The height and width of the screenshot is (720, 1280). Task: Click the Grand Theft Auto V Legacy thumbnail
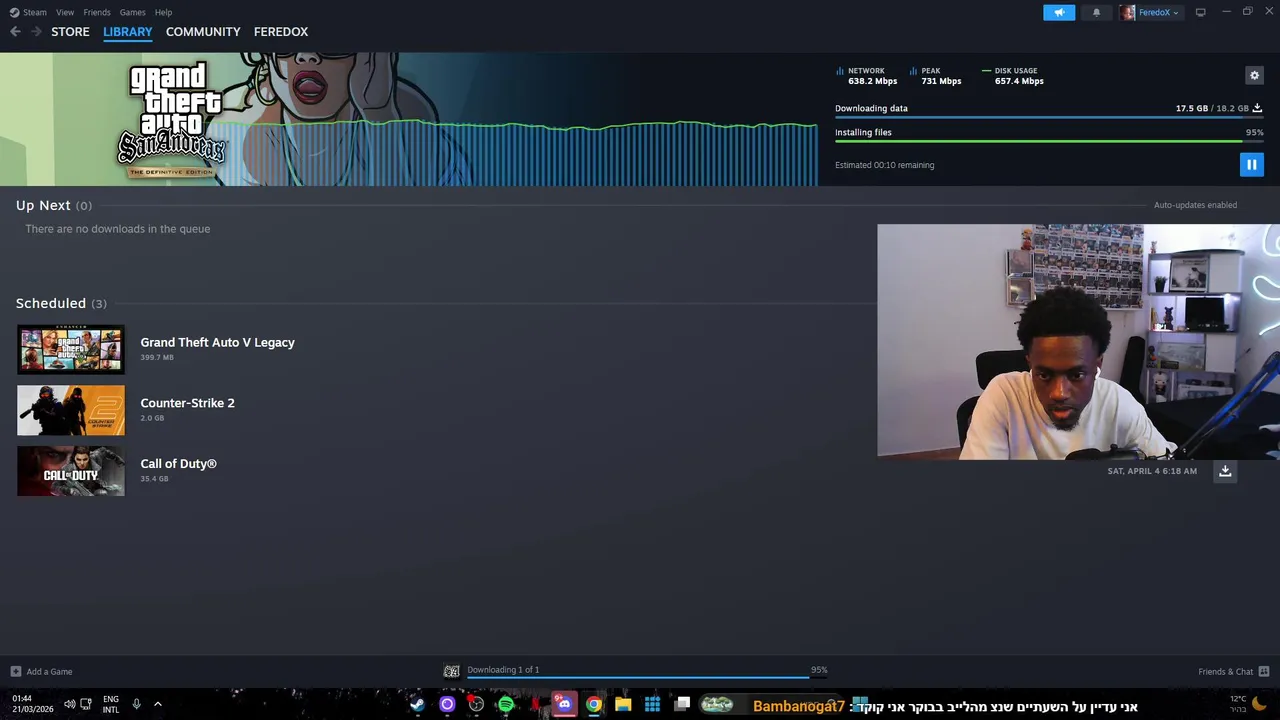[71, 349]
